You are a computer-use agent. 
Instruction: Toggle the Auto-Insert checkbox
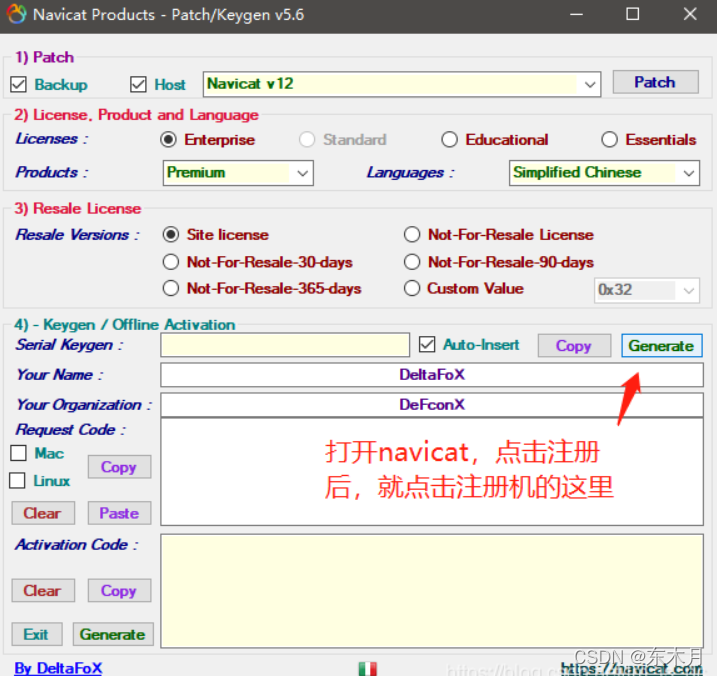pyautogui.click(x=427, y=344)
